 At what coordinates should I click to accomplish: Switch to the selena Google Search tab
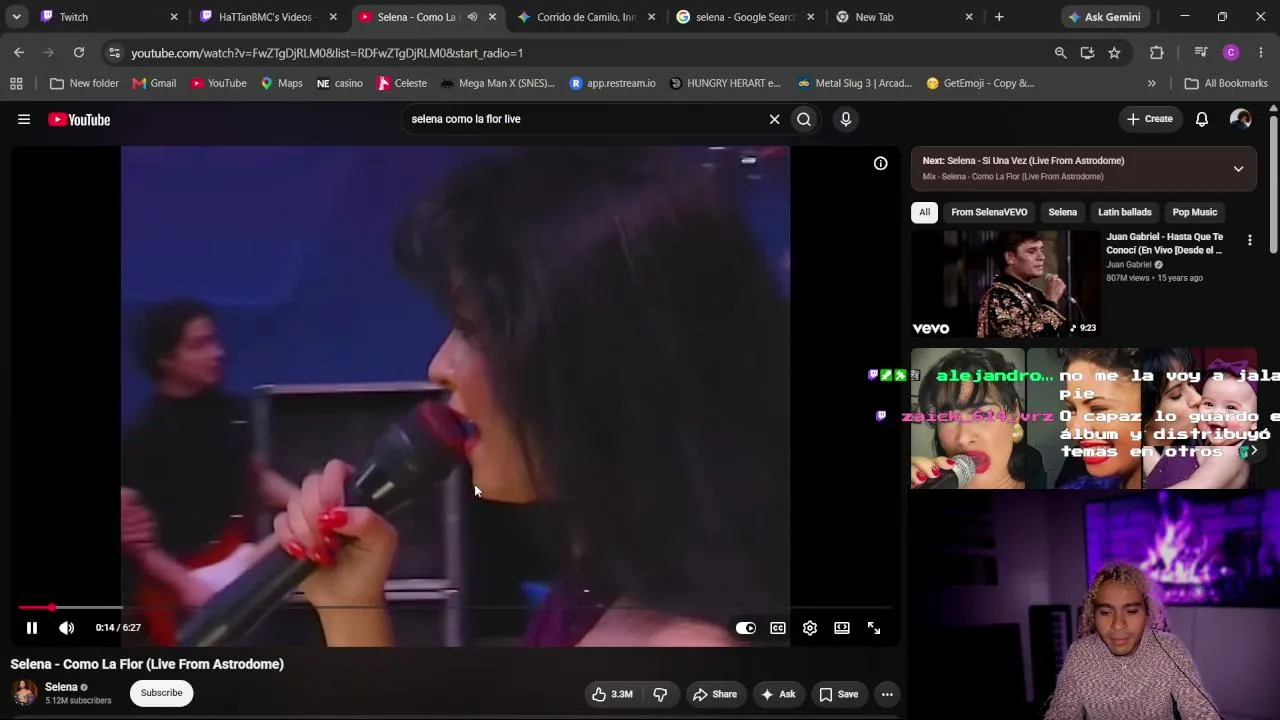pos(746,17)
